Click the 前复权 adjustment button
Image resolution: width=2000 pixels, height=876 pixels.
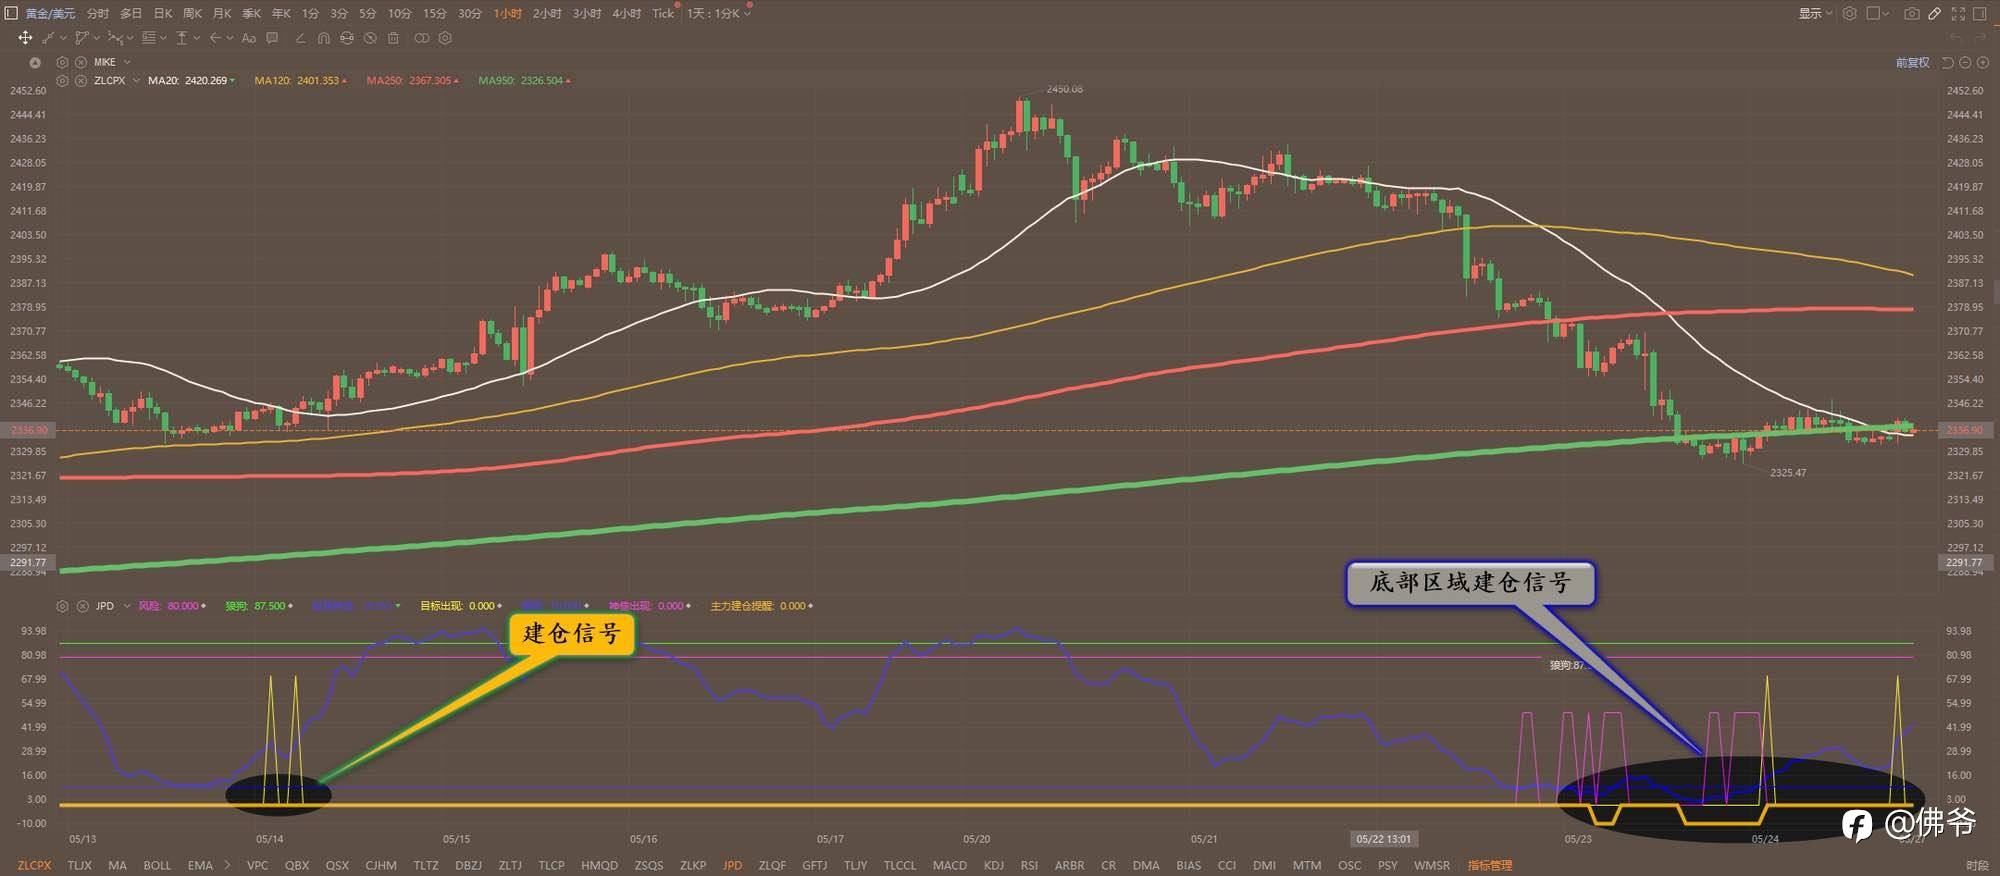(1912, 62)
